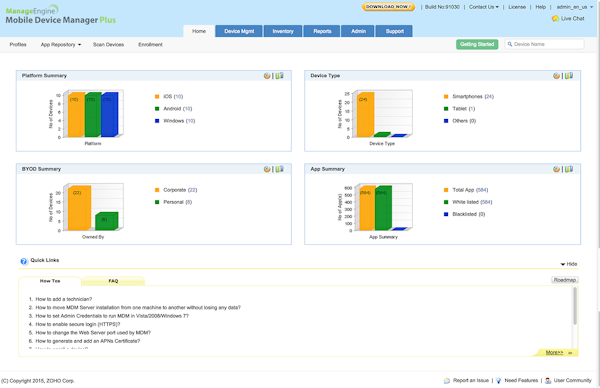600x388 pixels.
Task: Open the Device Mgmt tab
Action: point(239,31)
